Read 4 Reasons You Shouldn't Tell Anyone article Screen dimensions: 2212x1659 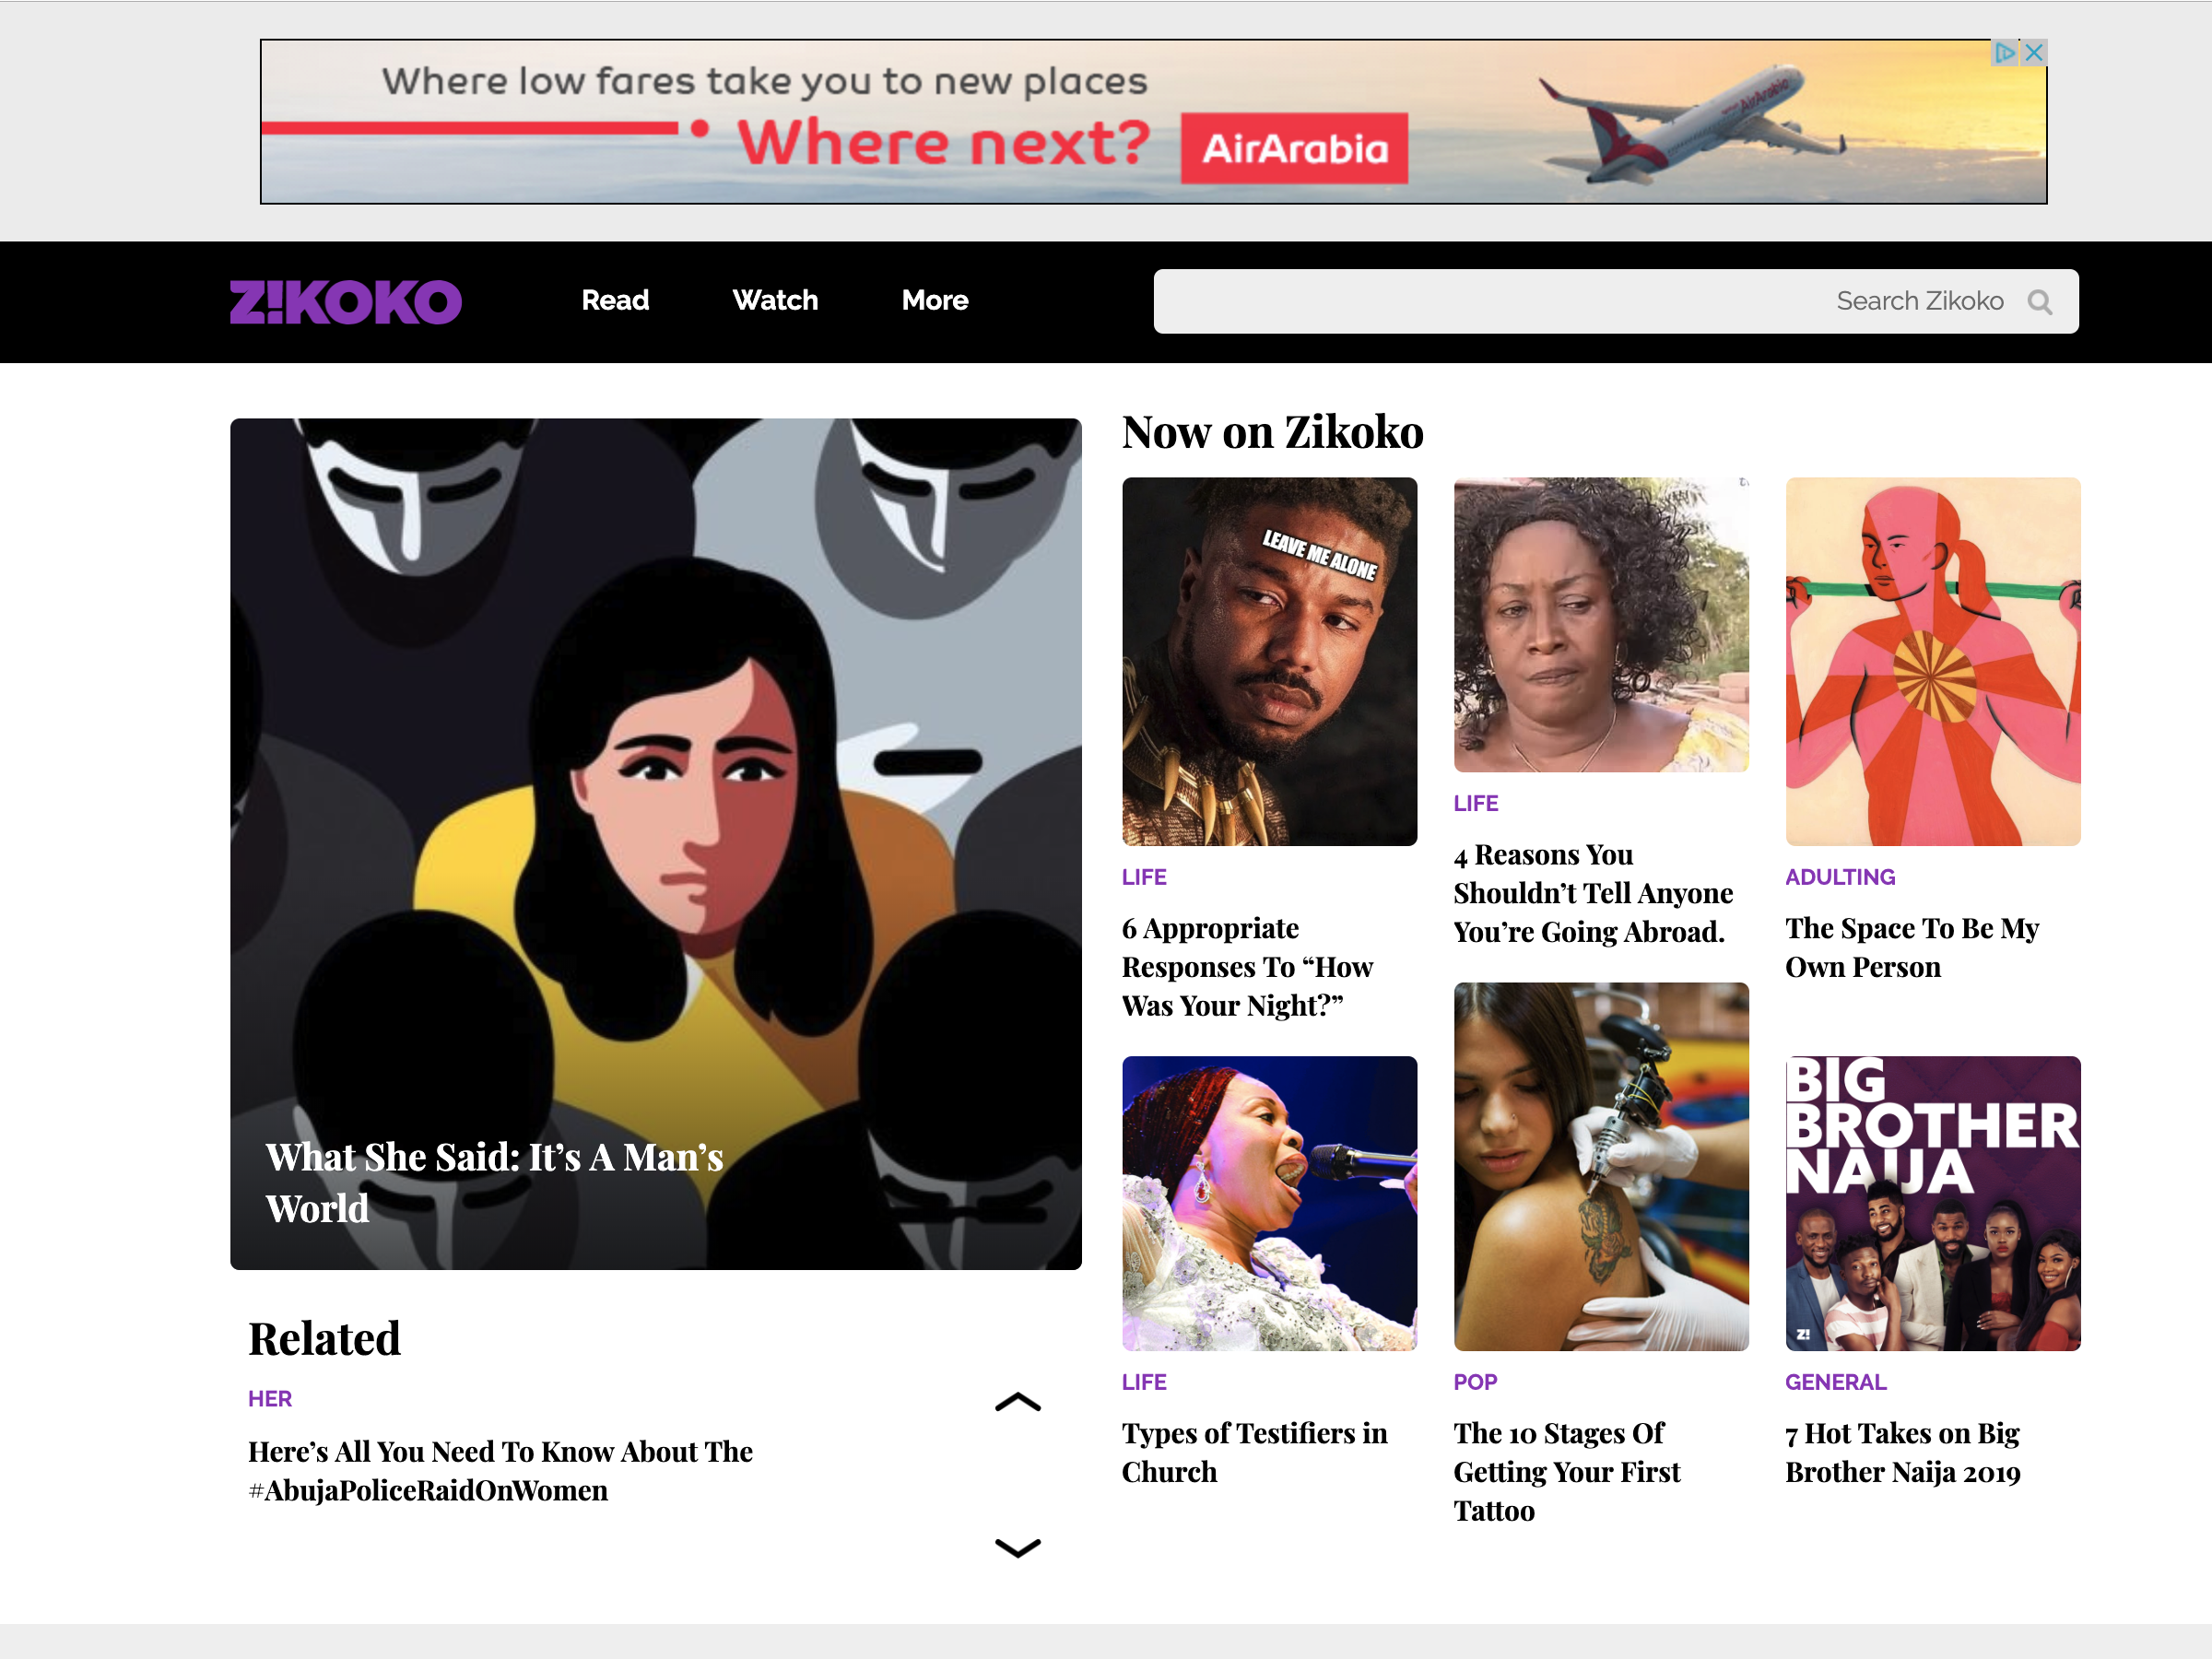click(1593, 893)
